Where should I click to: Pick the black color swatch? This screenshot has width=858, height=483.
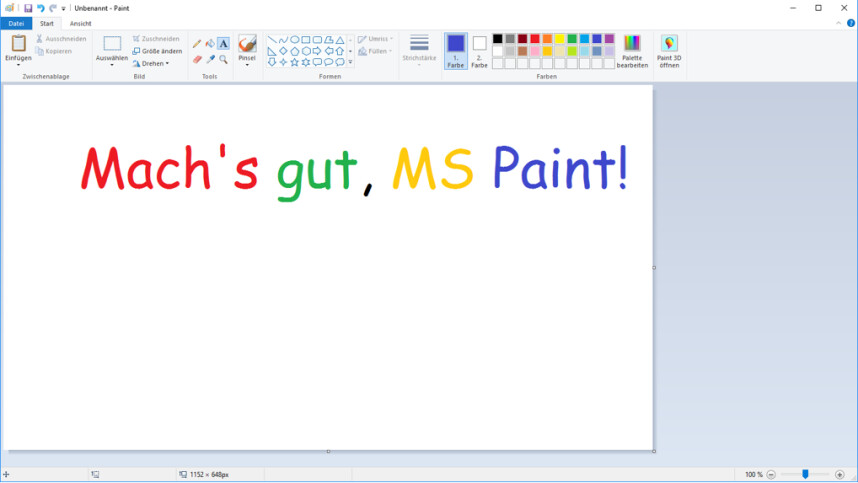click(497, 38)
